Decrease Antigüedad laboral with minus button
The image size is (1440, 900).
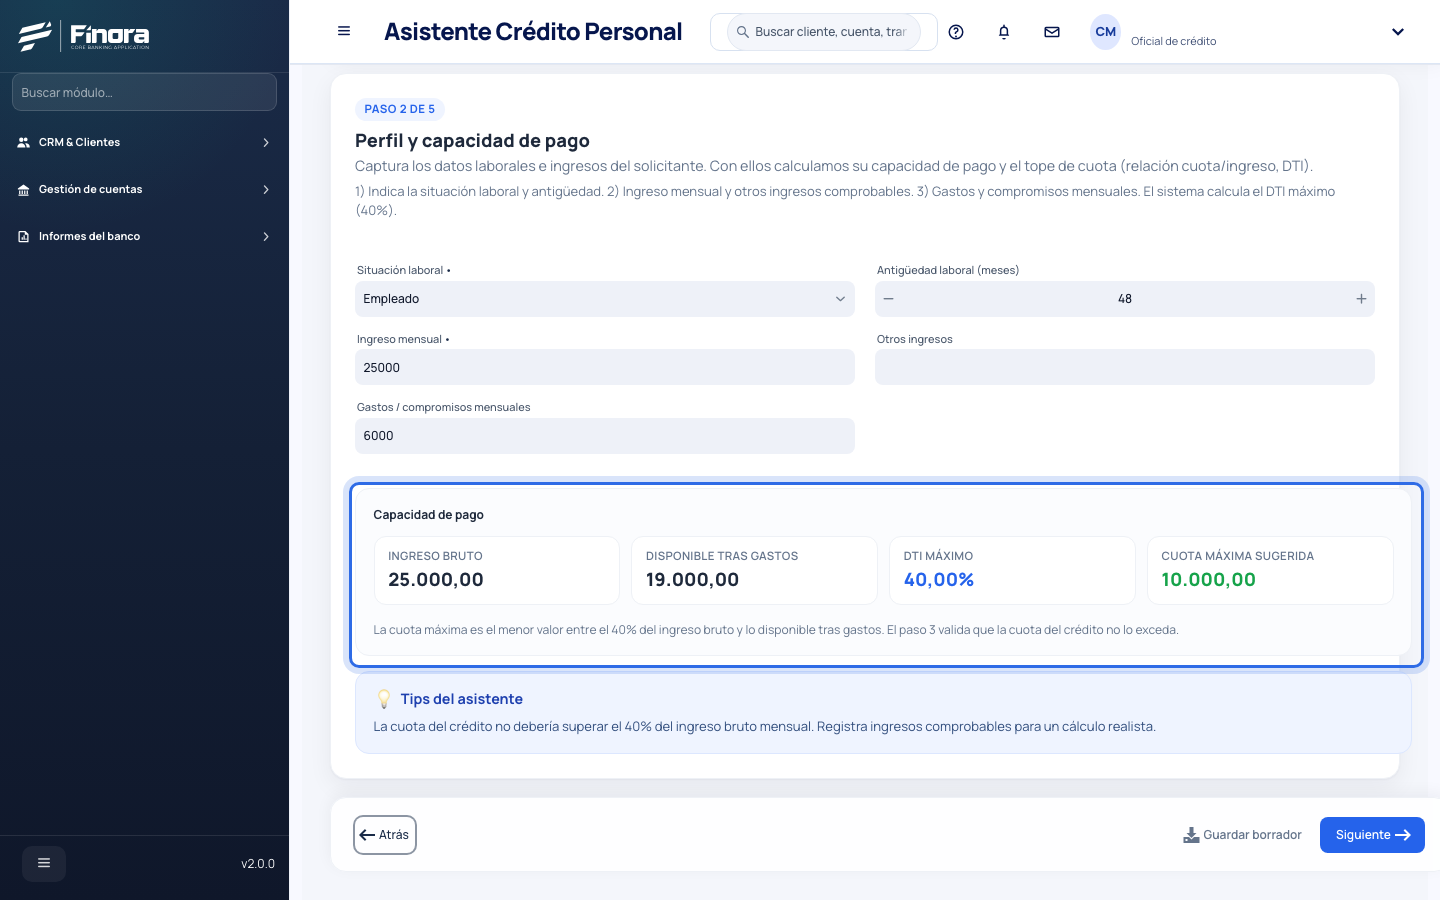[888, 299]
